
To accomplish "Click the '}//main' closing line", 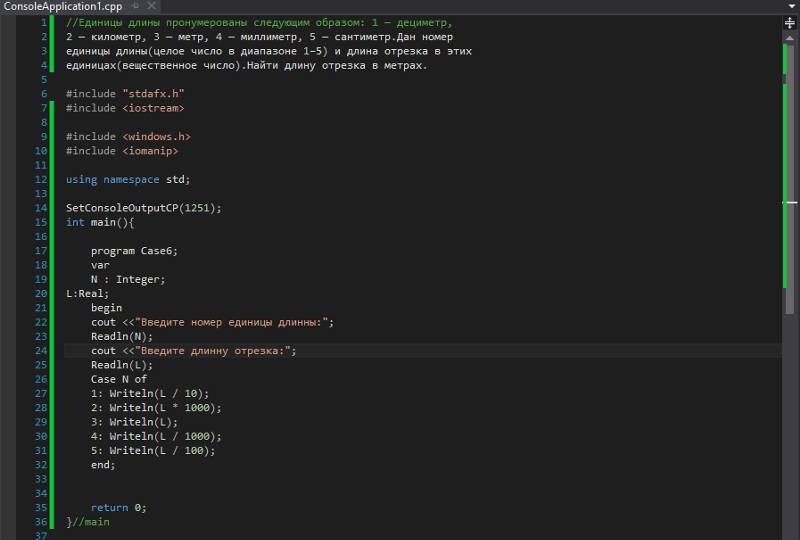I will coord(88,523).
